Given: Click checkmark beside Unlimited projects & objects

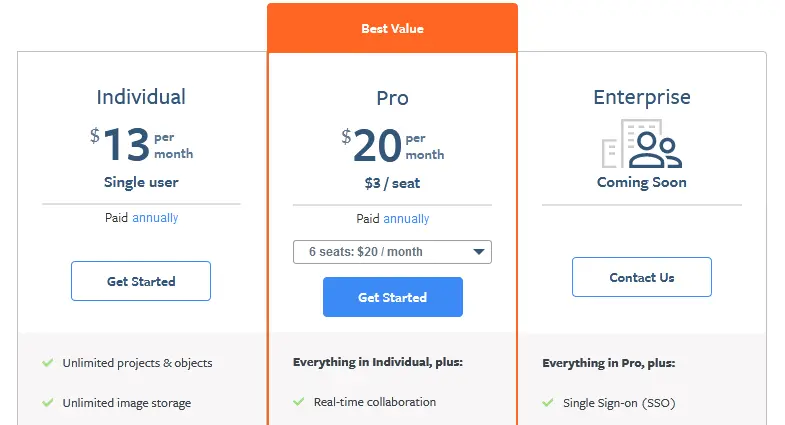Looking at the screenshot, I should 47,363.
